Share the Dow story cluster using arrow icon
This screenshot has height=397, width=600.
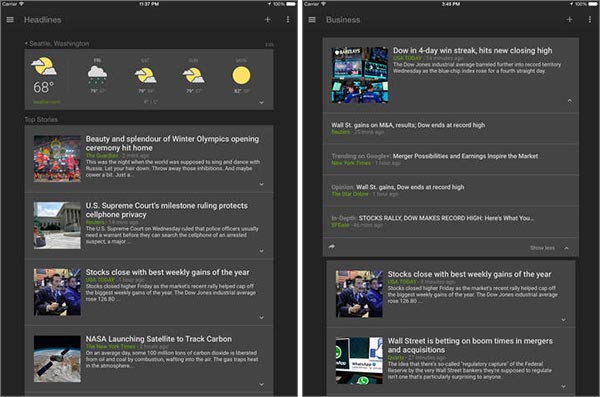pyautogui.click(x=332, y=247)
